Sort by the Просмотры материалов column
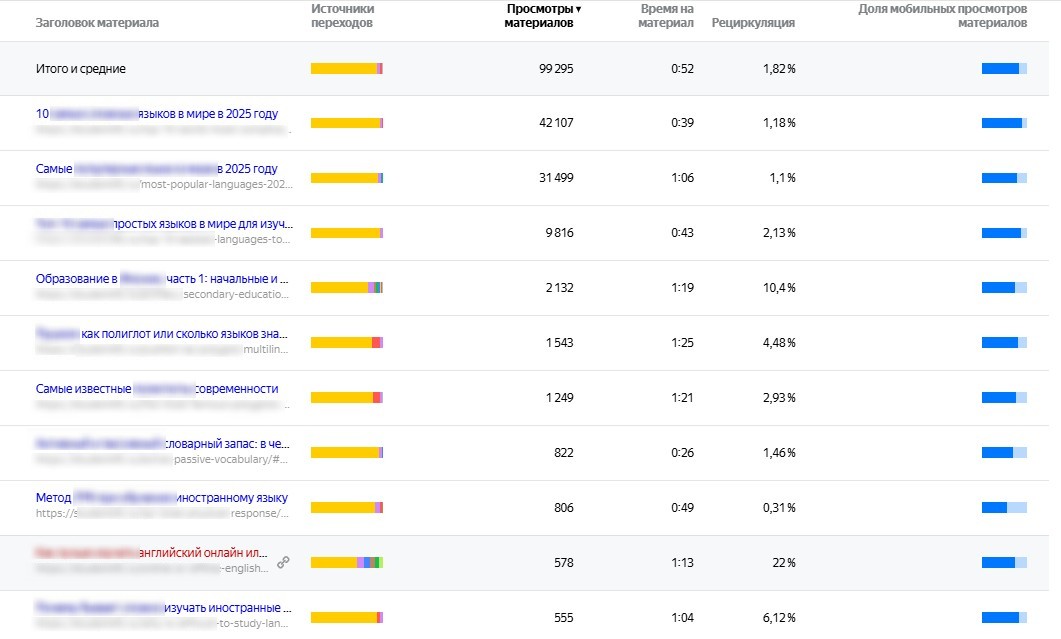Viewport: 1061px width, 639px height. pyautogui.click(x=543, y=16)
